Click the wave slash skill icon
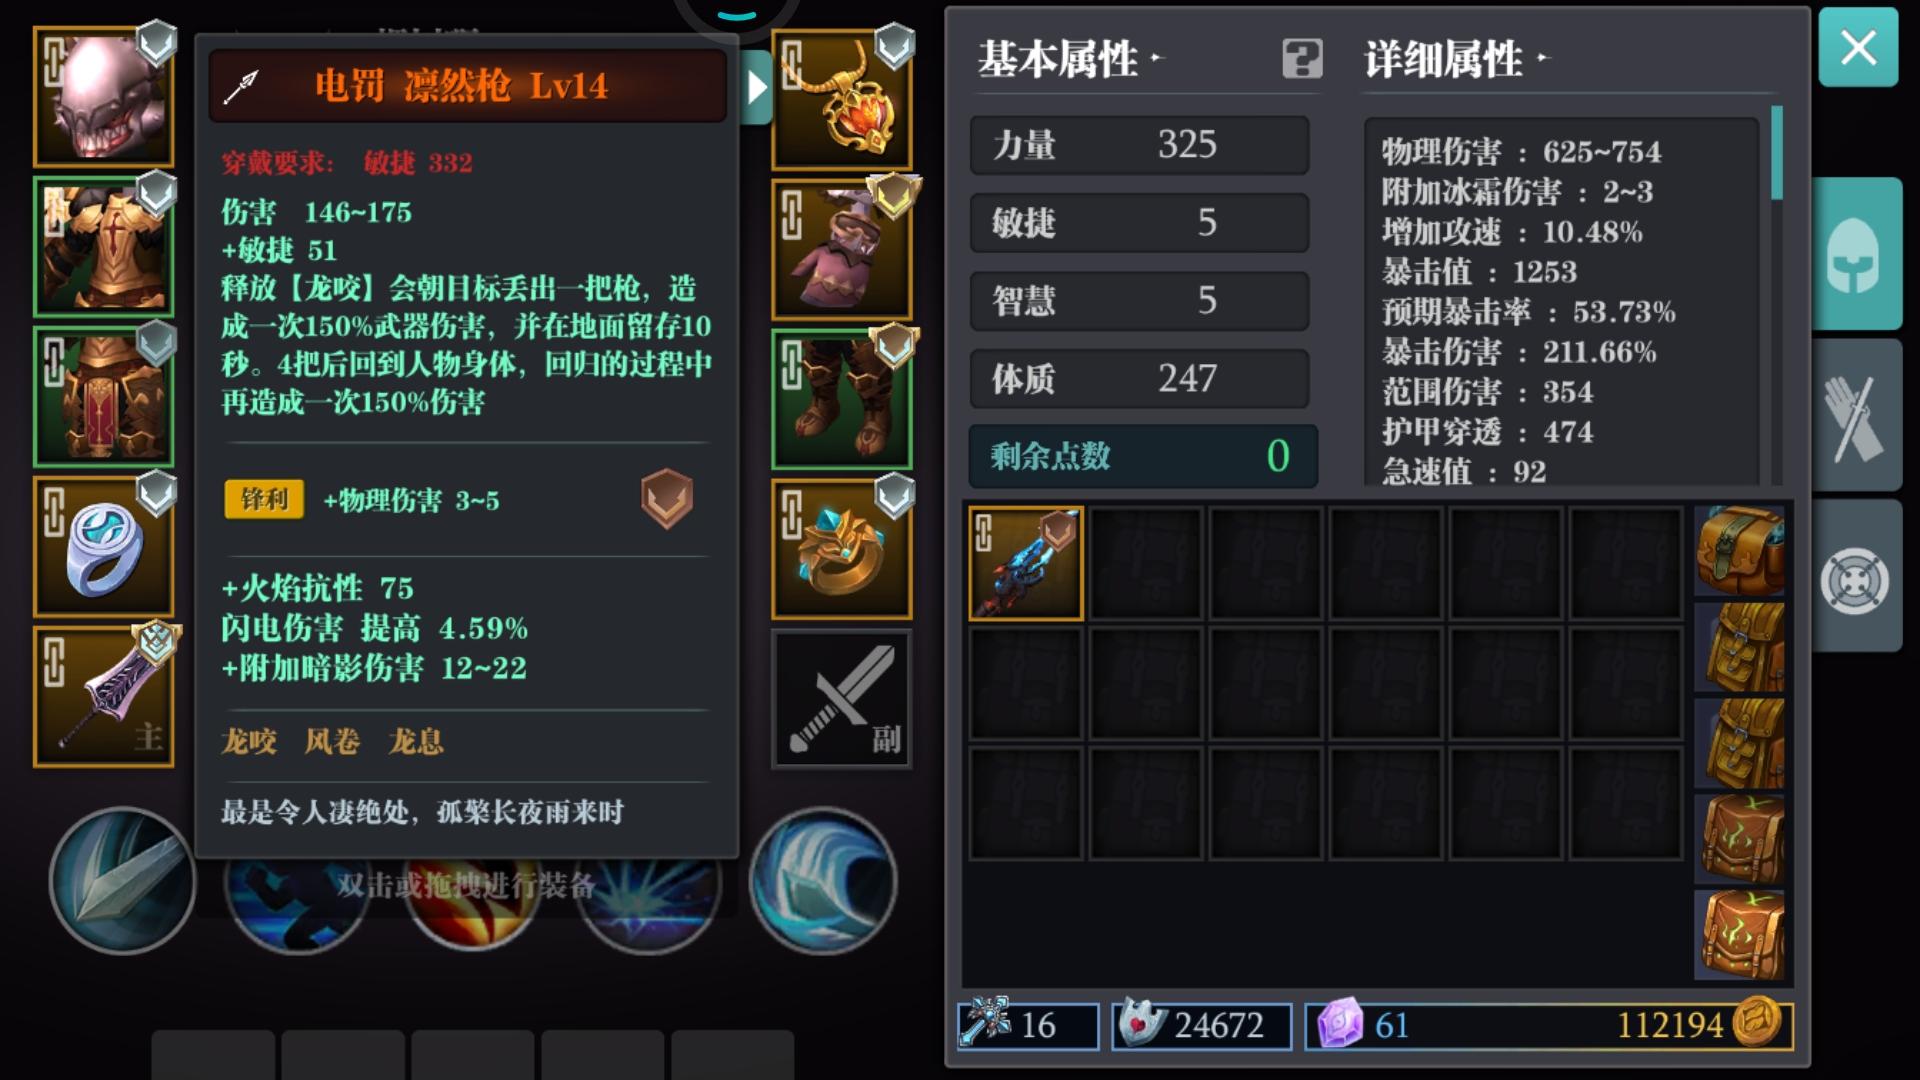This screenshot has width=1920, height=1080. click(x=823, y=881)
